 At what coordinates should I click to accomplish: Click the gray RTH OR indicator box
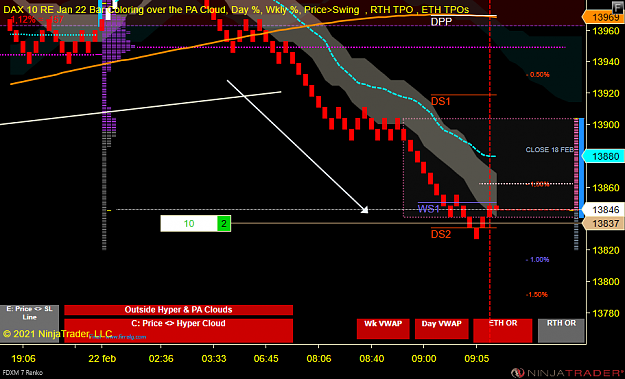(561, 330)
